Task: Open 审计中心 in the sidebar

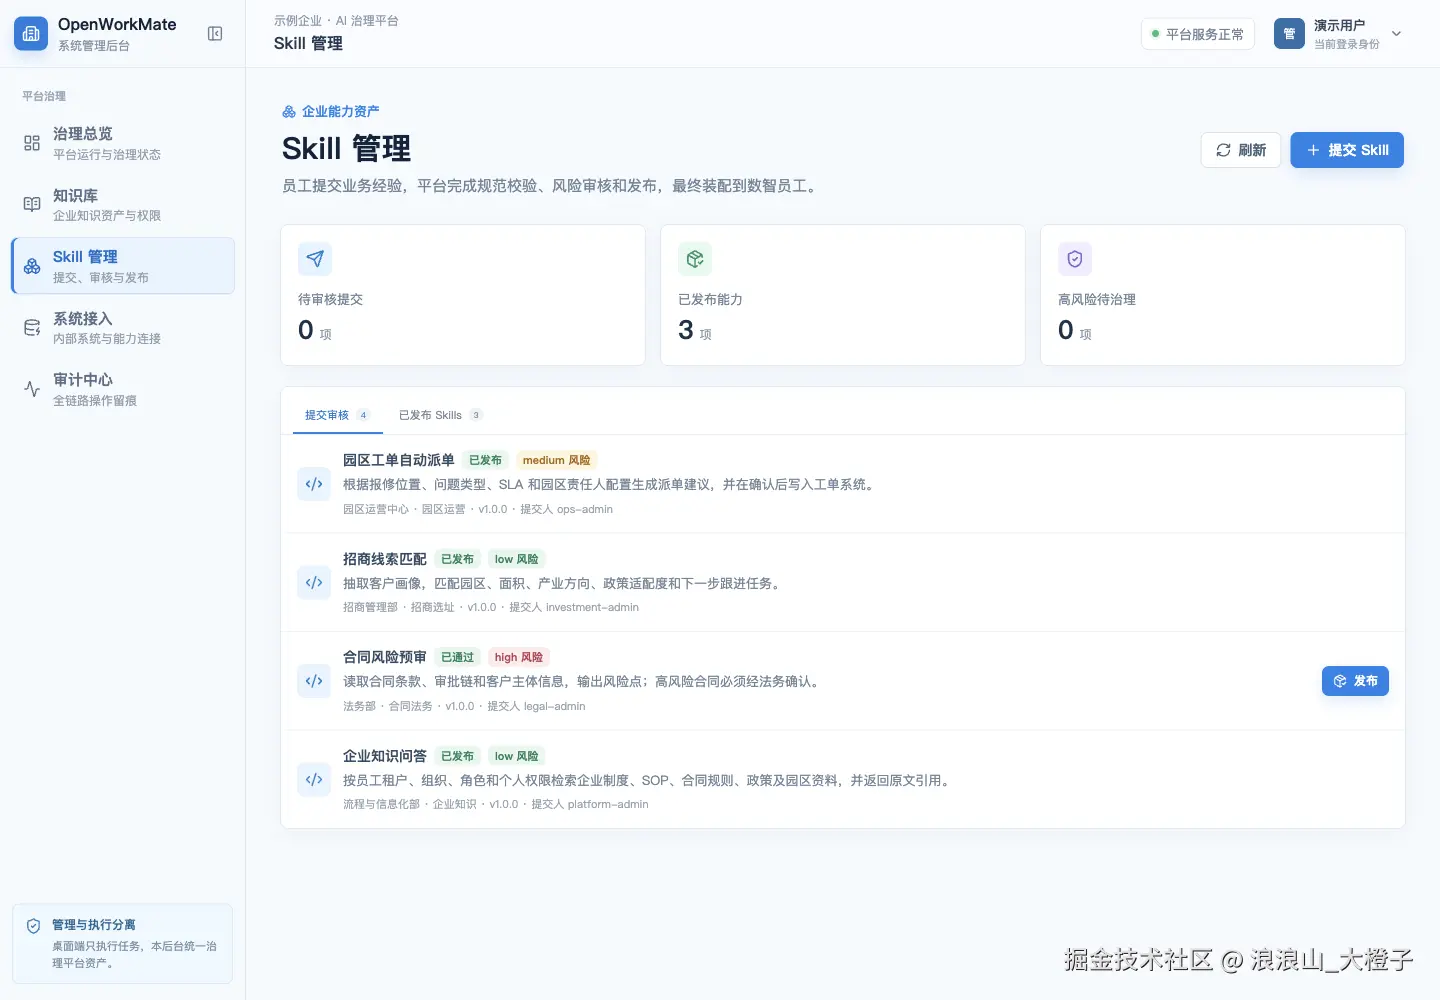Action: point(123,389)
